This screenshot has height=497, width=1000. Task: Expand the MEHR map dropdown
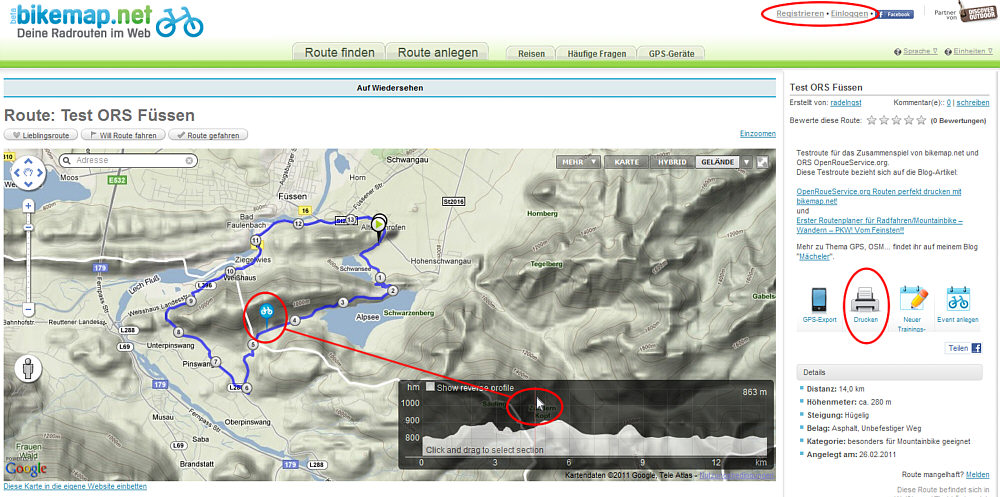click(579, 162)
